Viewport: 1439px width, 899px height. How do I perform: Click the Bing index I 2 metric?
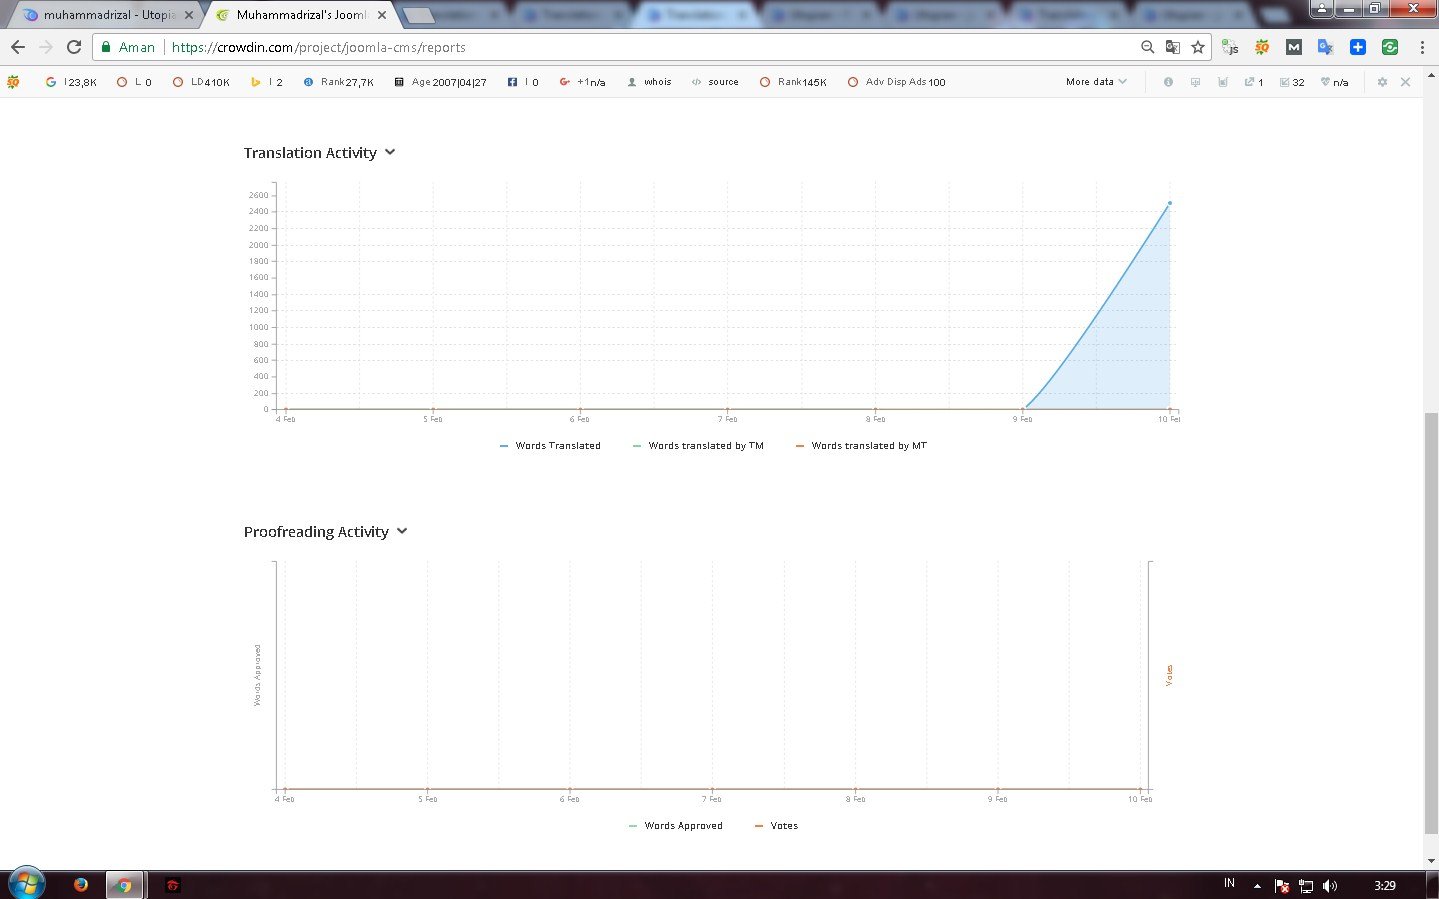click(266, 82)
